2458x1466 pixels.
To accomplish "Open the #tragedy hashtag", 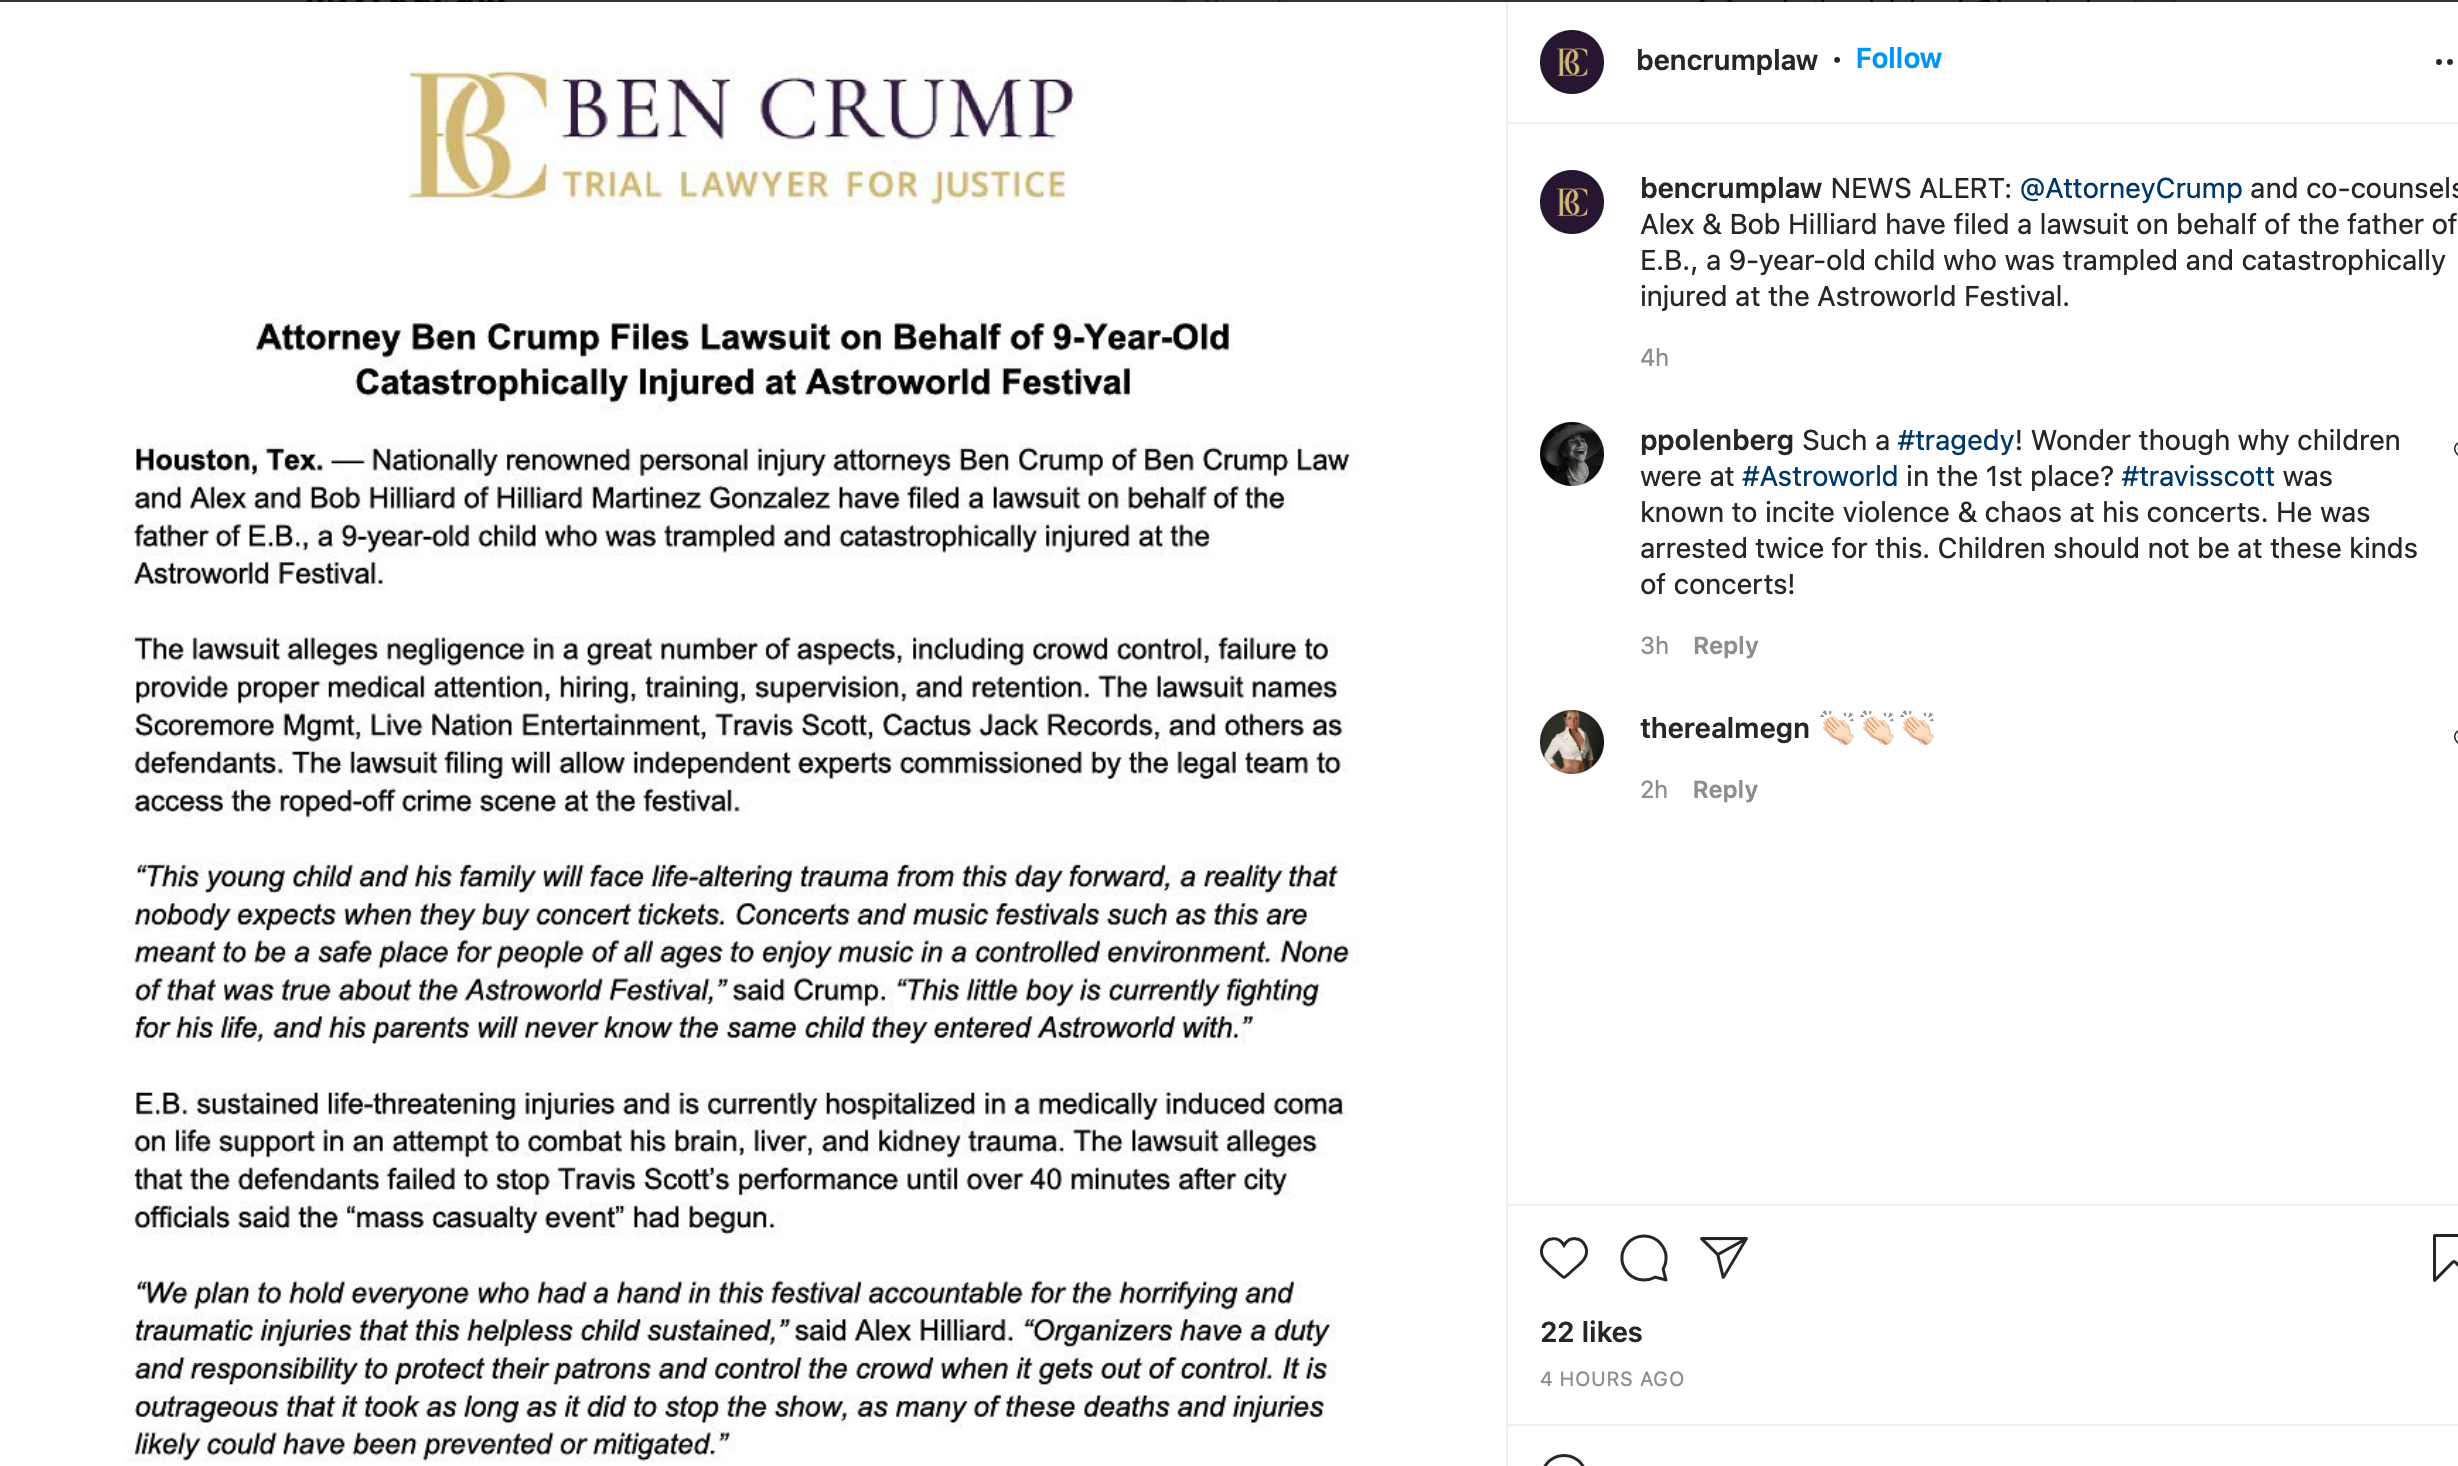I will pos(1955,440).
